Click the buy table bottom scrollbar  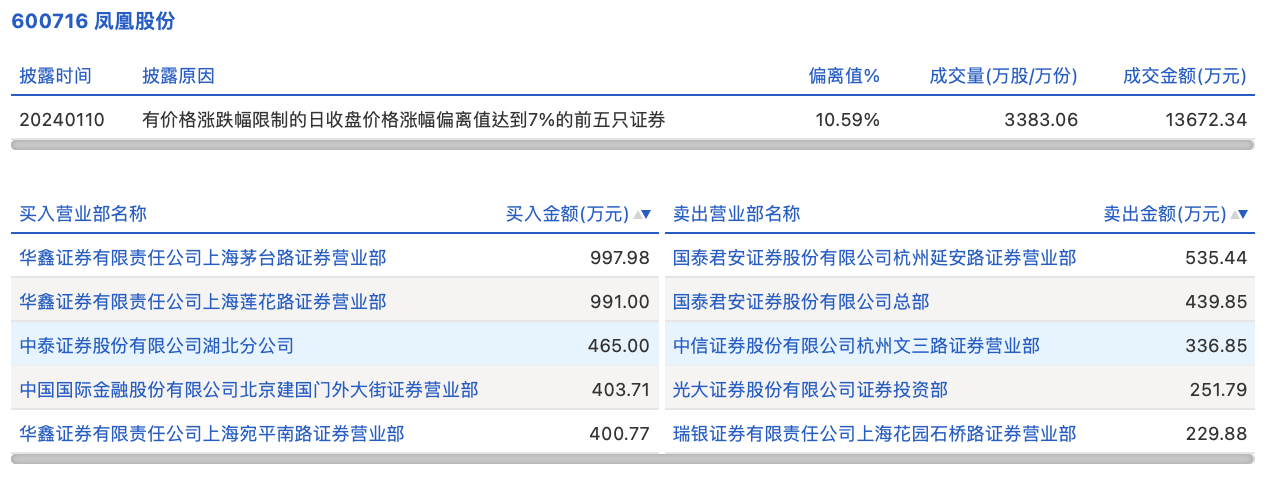click(x=334, y=459)
